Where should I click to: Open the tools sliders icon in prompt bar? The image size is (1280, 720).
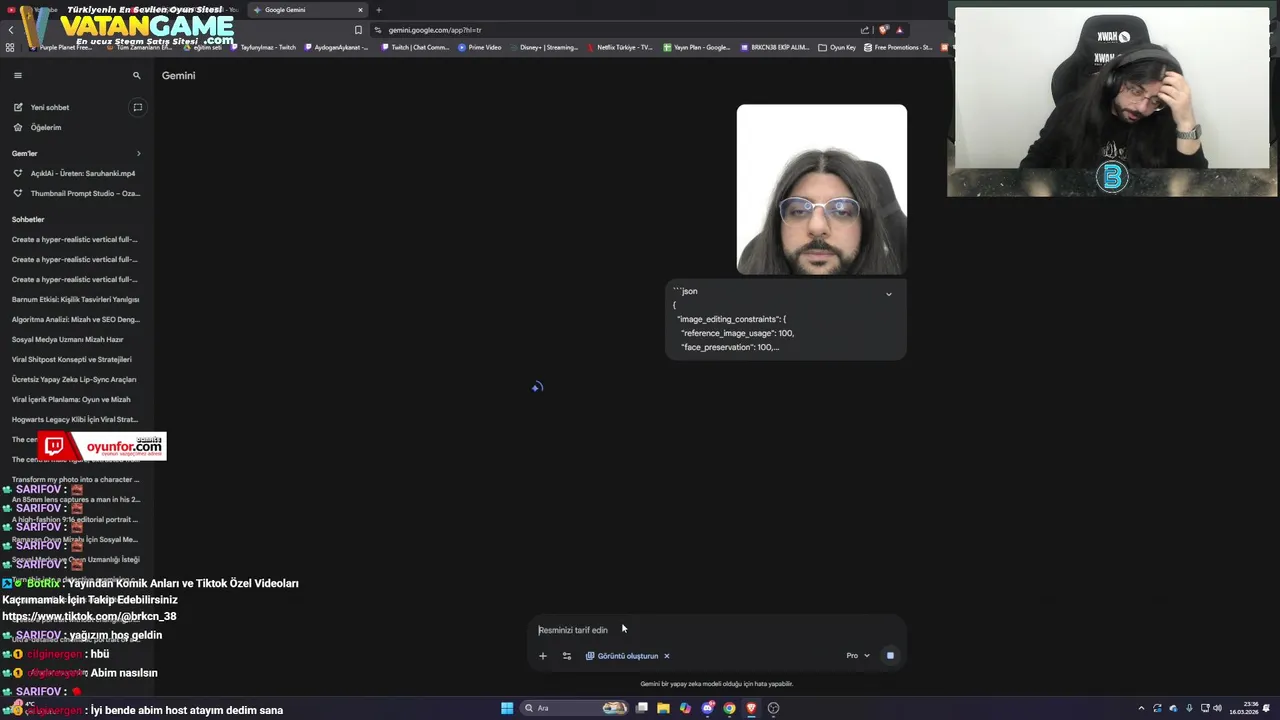click(x=567, y=656)
